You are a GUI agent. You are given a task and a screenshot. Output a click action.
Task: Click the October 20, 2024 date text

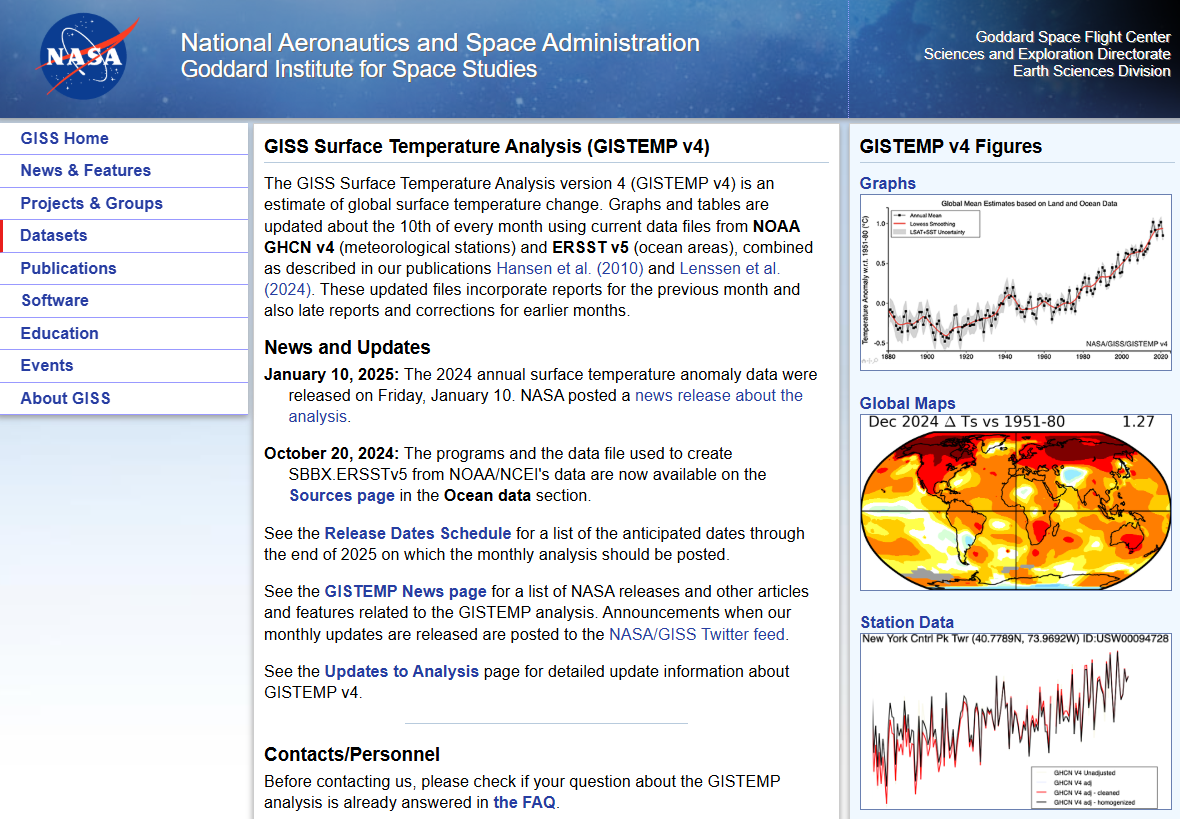tap(332, 454)
